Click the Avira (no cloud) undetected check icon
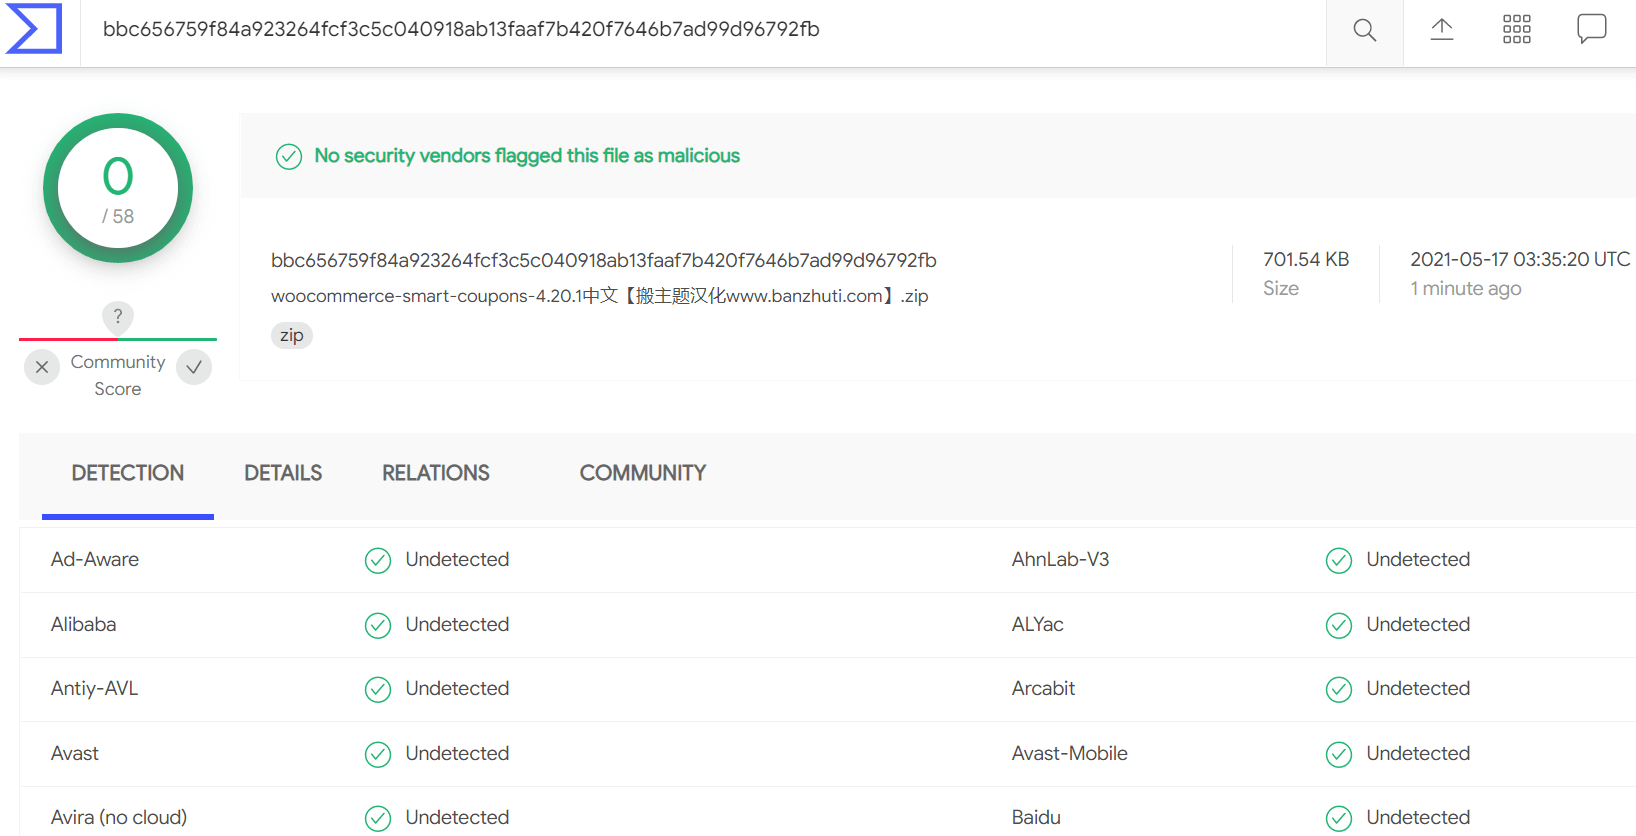Screen dimensions: 1636x836 378,819
